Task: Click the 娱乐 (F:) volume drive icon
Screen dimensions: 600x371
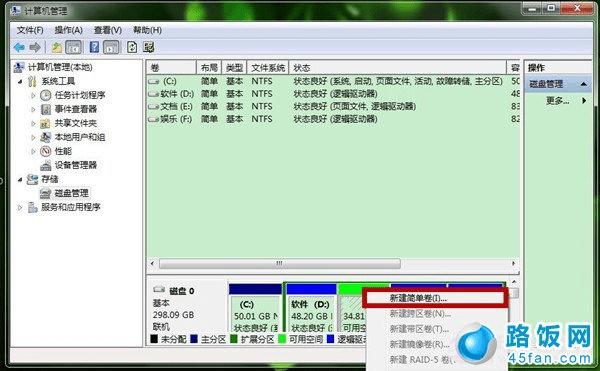Action: [x=153, y=119]
